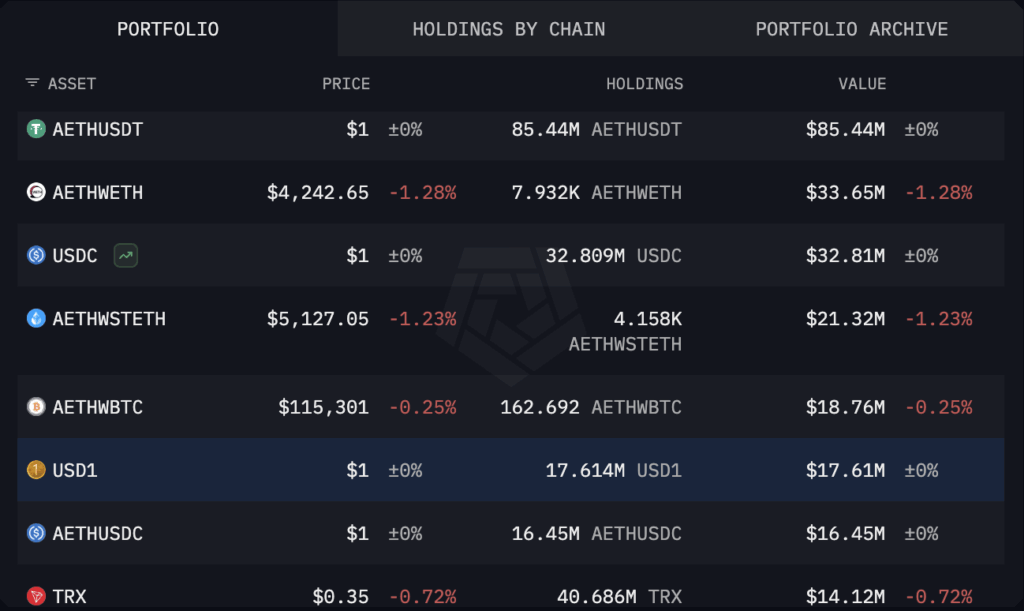The image size is (1024, 611).
Task: Sort by the HOLDINGS column header
Action: [645, 84]
